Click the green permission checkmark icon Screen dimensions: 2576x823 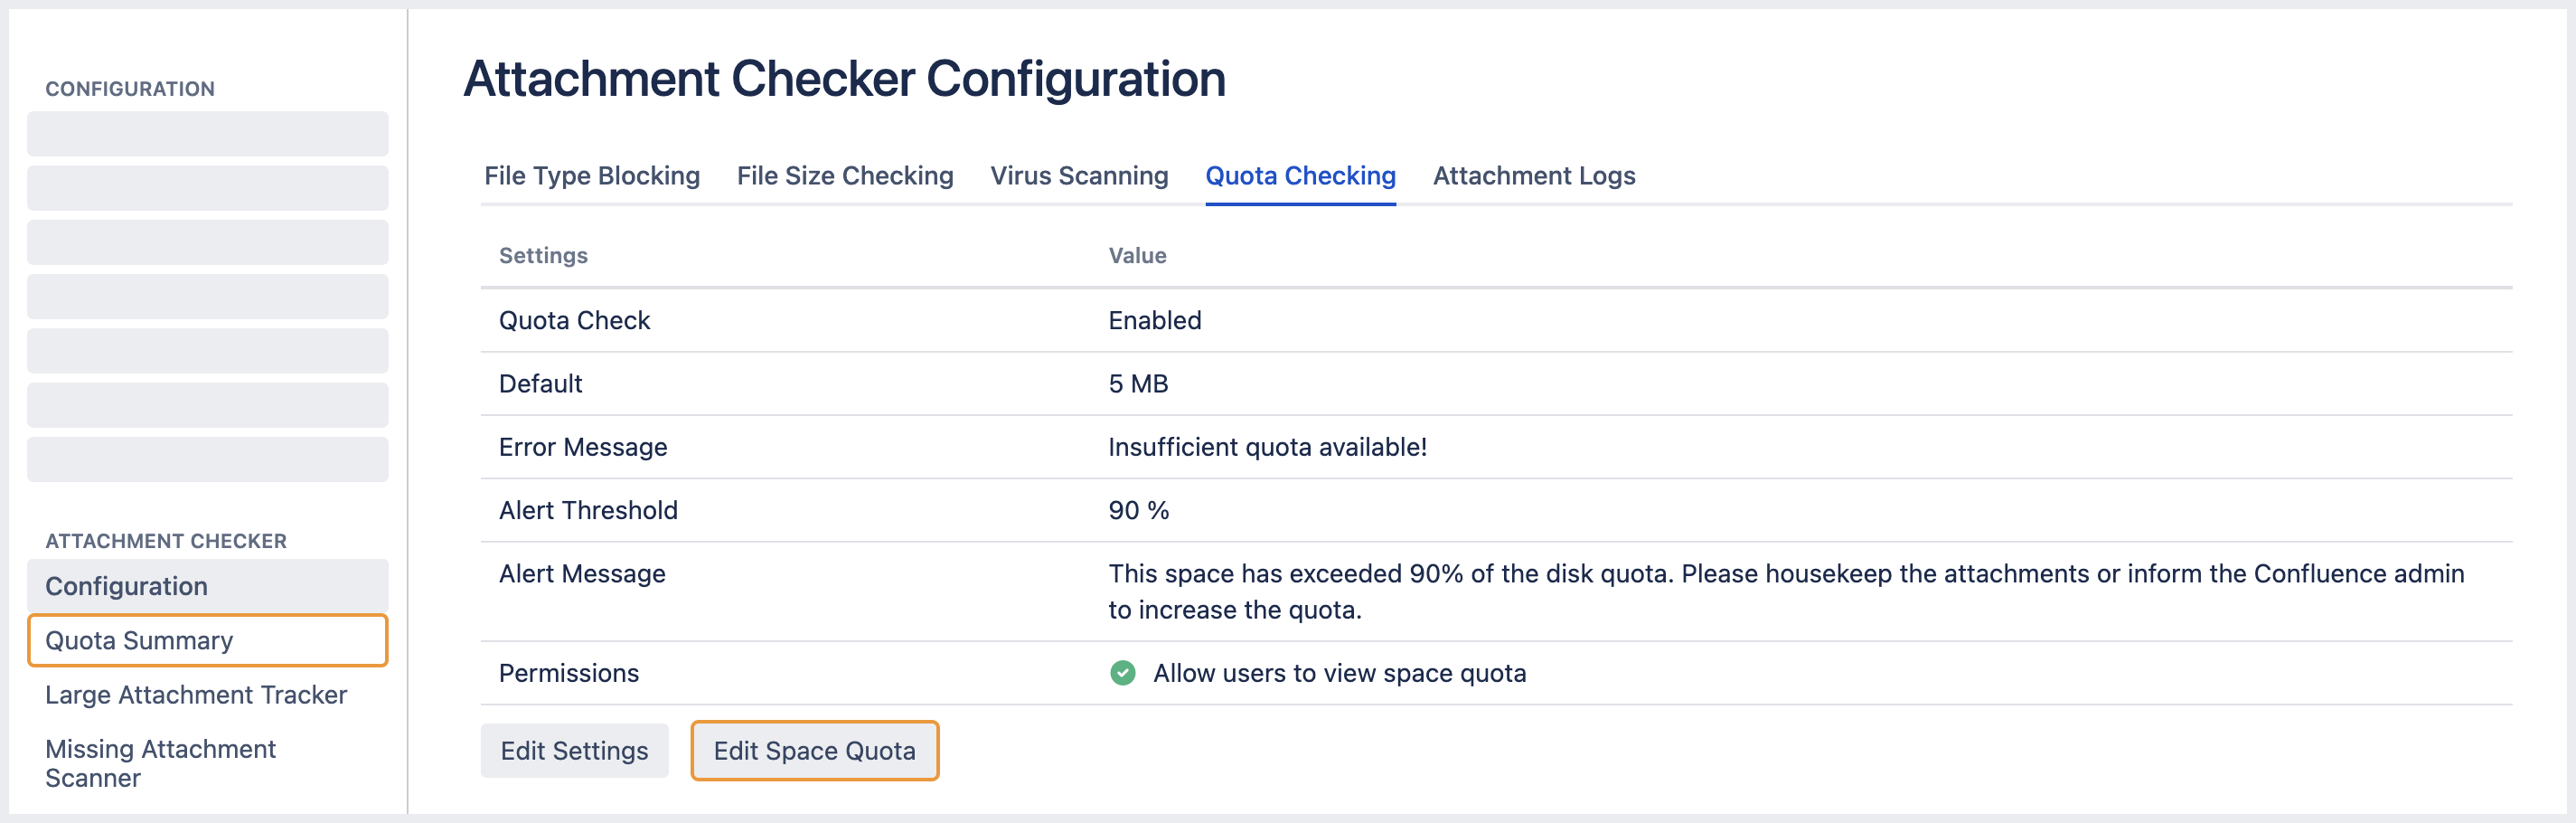pyautogui.click(x=1122, y=673)
